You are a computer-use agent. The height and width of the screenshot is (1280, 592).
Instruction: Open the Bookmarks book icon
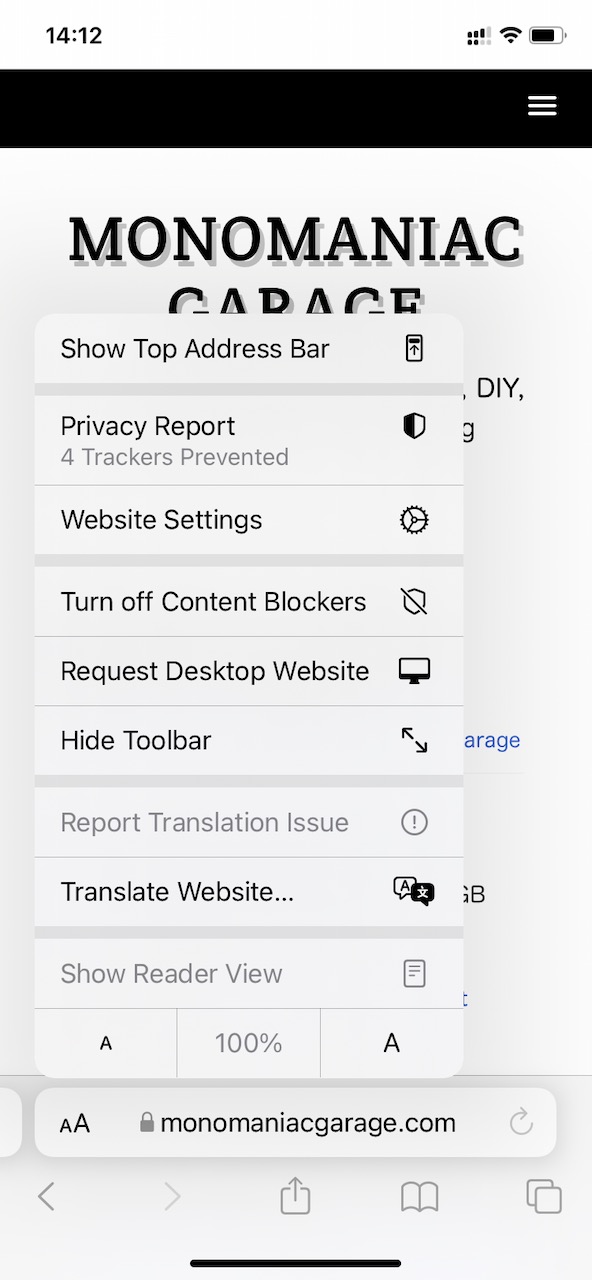[x=420, y=1197]
